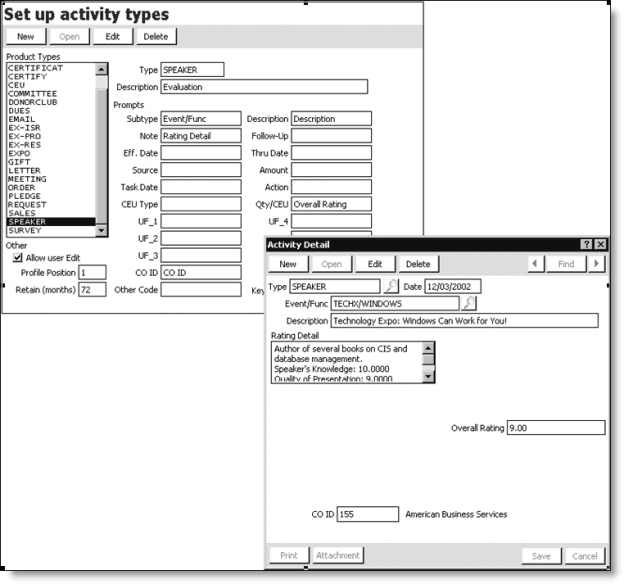Select PLEDGE in Product Types list
Image resolution: width=624 pixels, height=584 pixels.
pyautogui.click(x=51, y=196)
